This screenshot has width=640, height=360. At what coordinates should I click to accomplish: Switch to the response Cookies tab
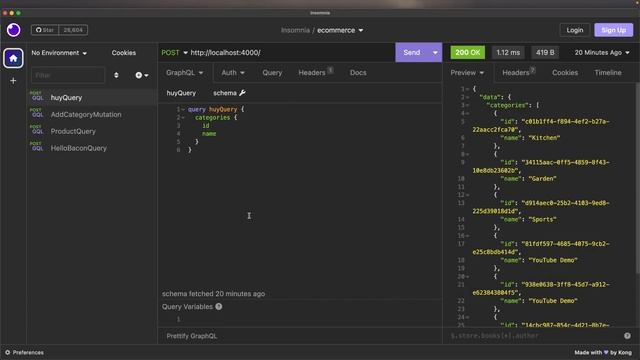point(565,73)
